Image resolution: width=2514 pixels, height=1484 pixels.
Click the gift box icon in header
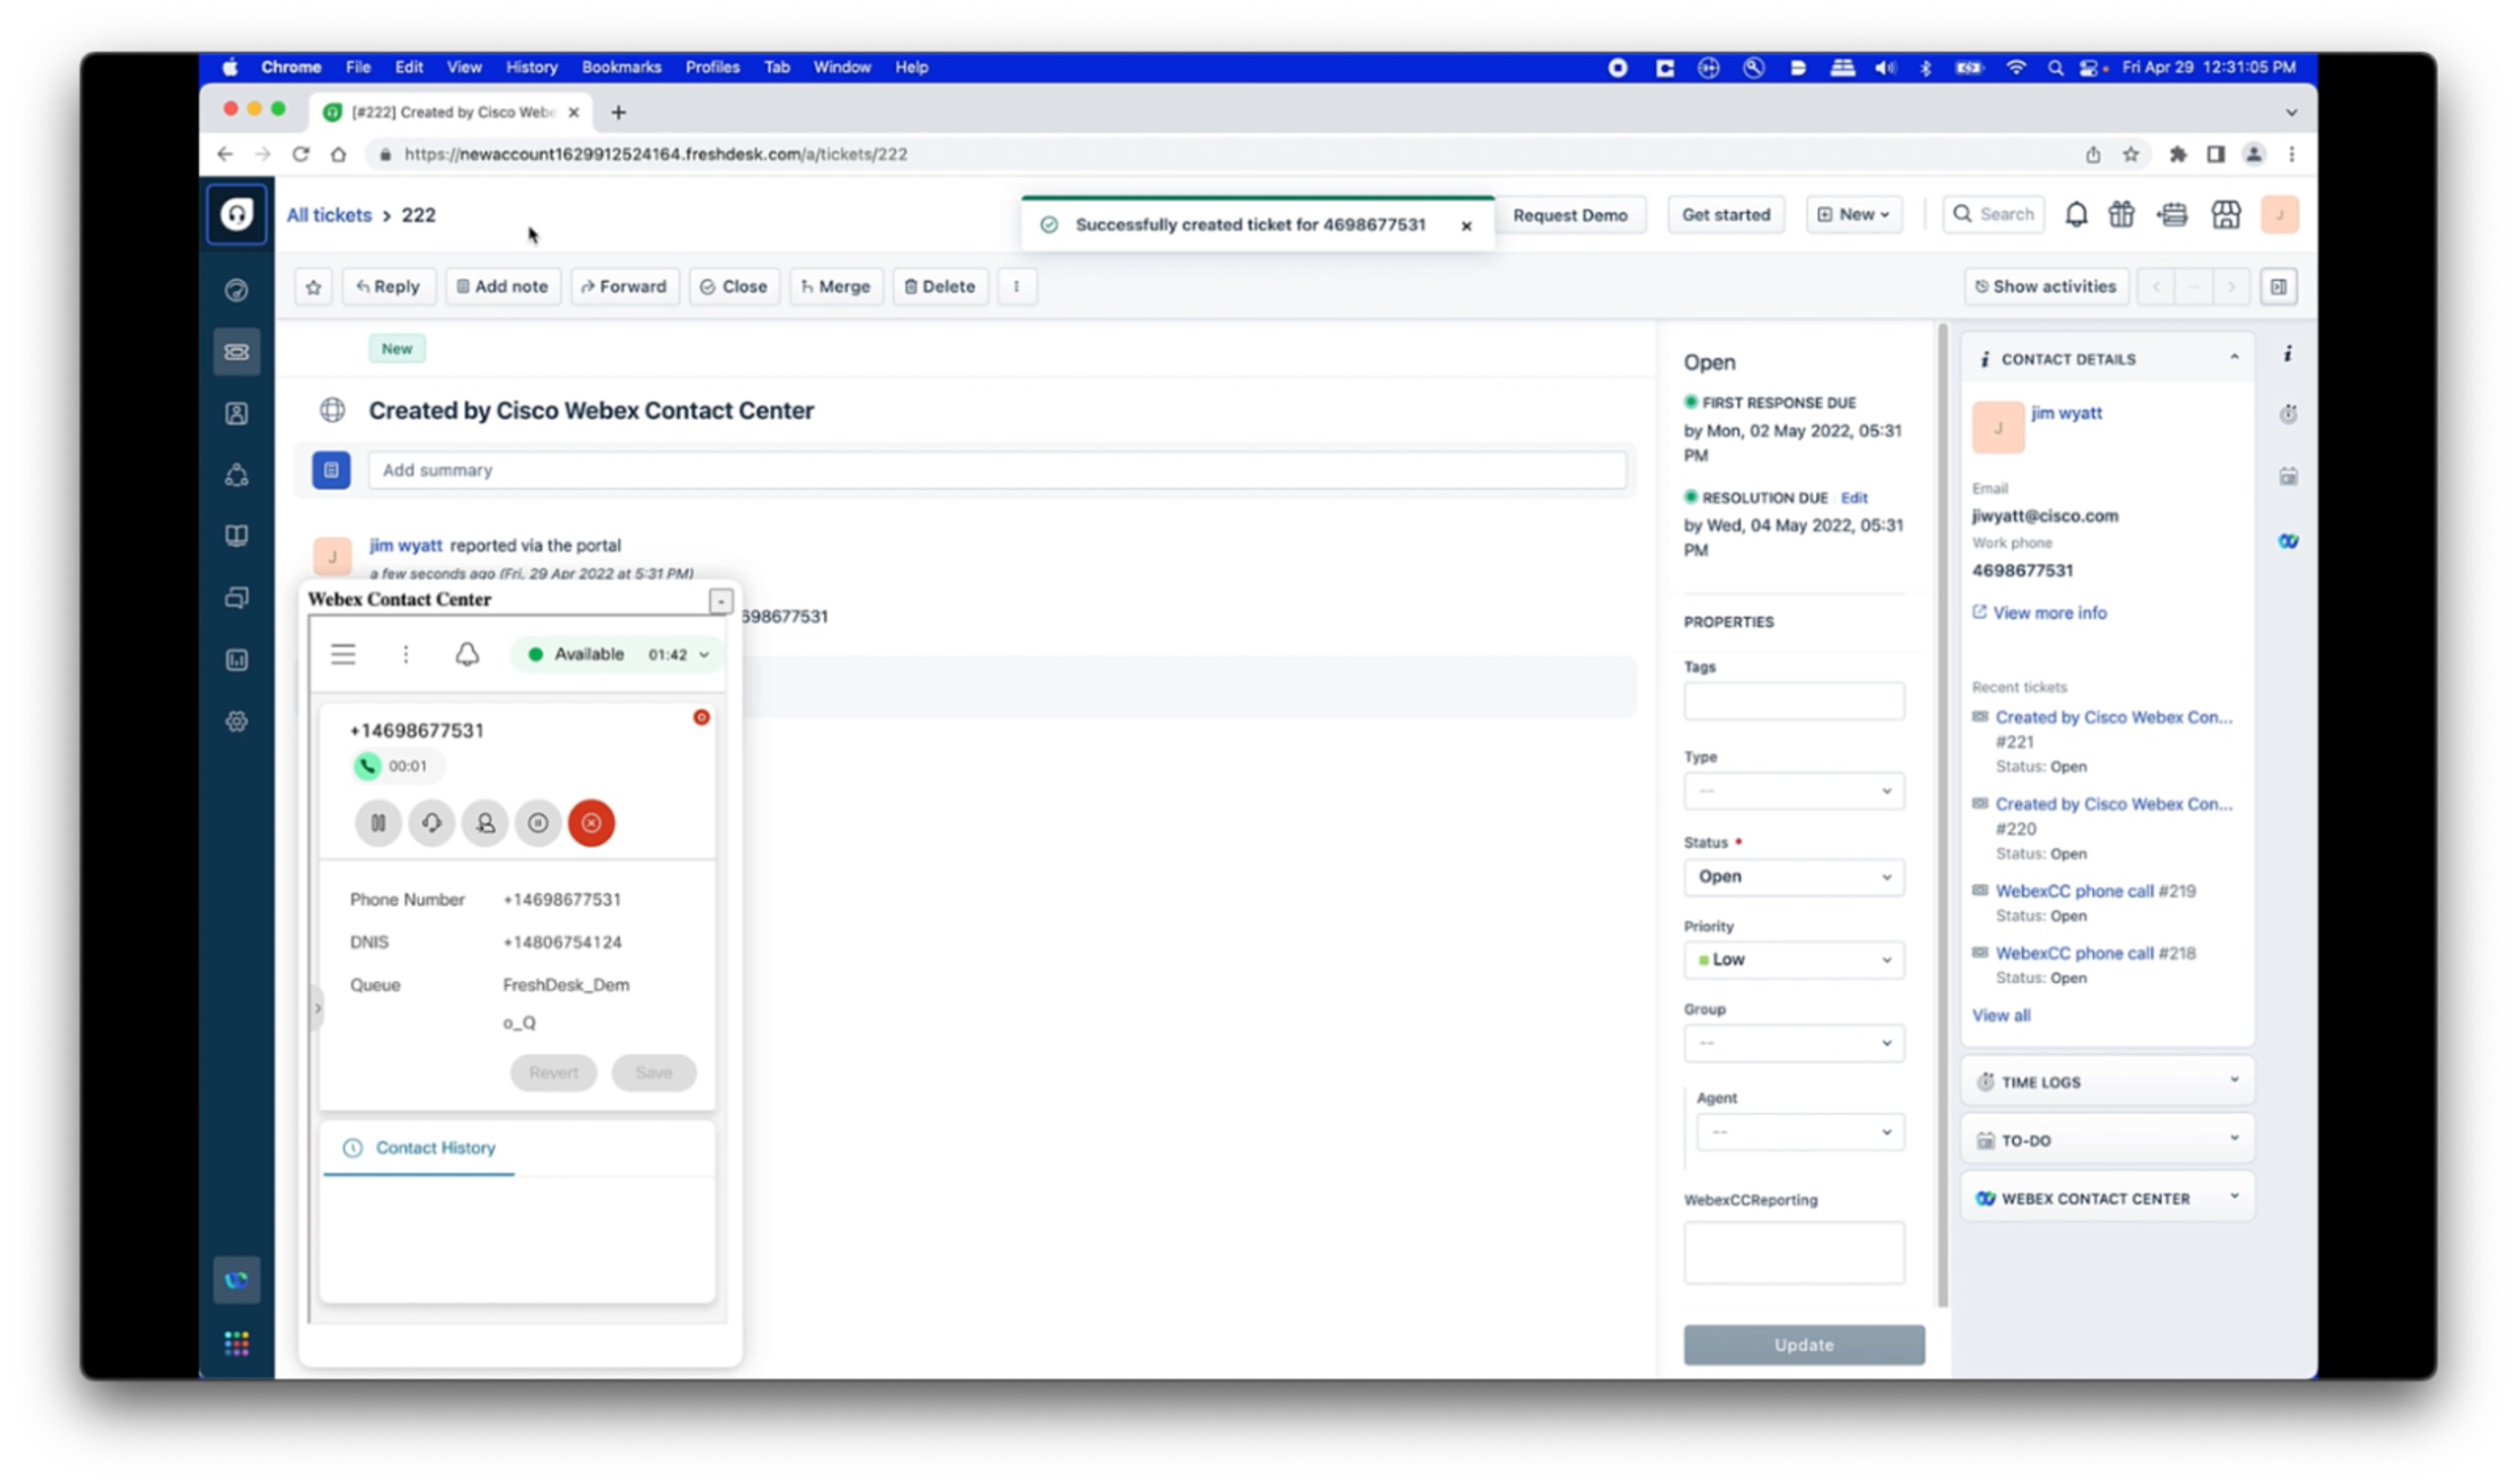pyautogui.click(x=2121, y=215)
